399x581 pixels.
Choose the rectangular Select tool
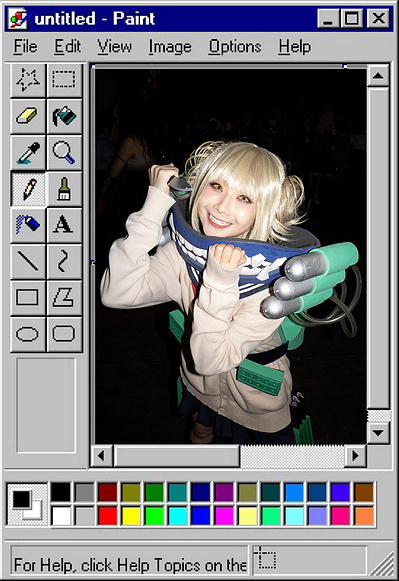64,80
